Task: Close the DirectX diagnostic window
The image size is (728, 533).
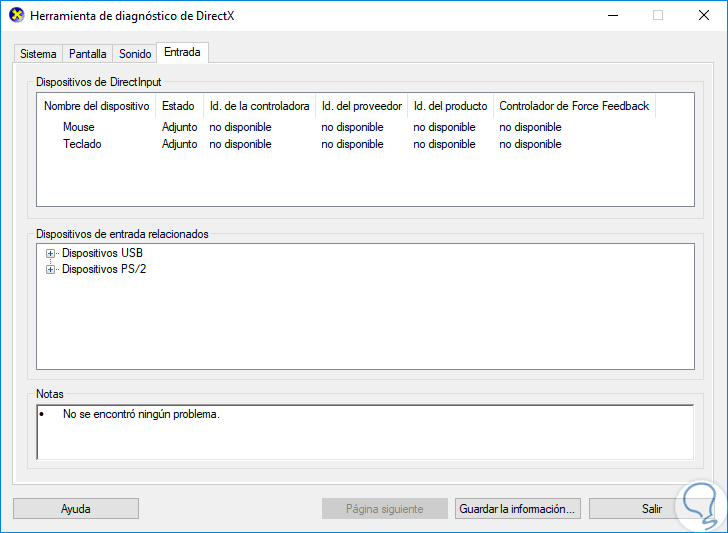Action: pos(703,15)
